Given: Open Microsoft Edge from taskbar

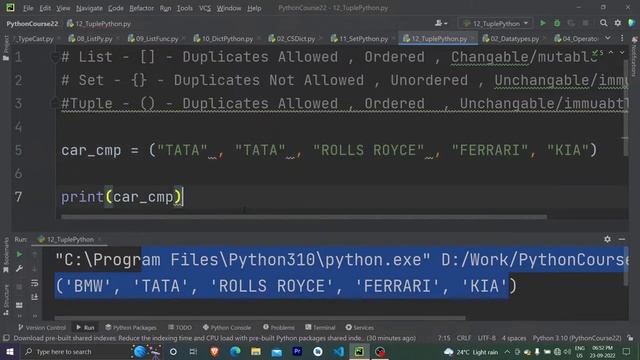Looking at the screenshot, I should (235, 351).
